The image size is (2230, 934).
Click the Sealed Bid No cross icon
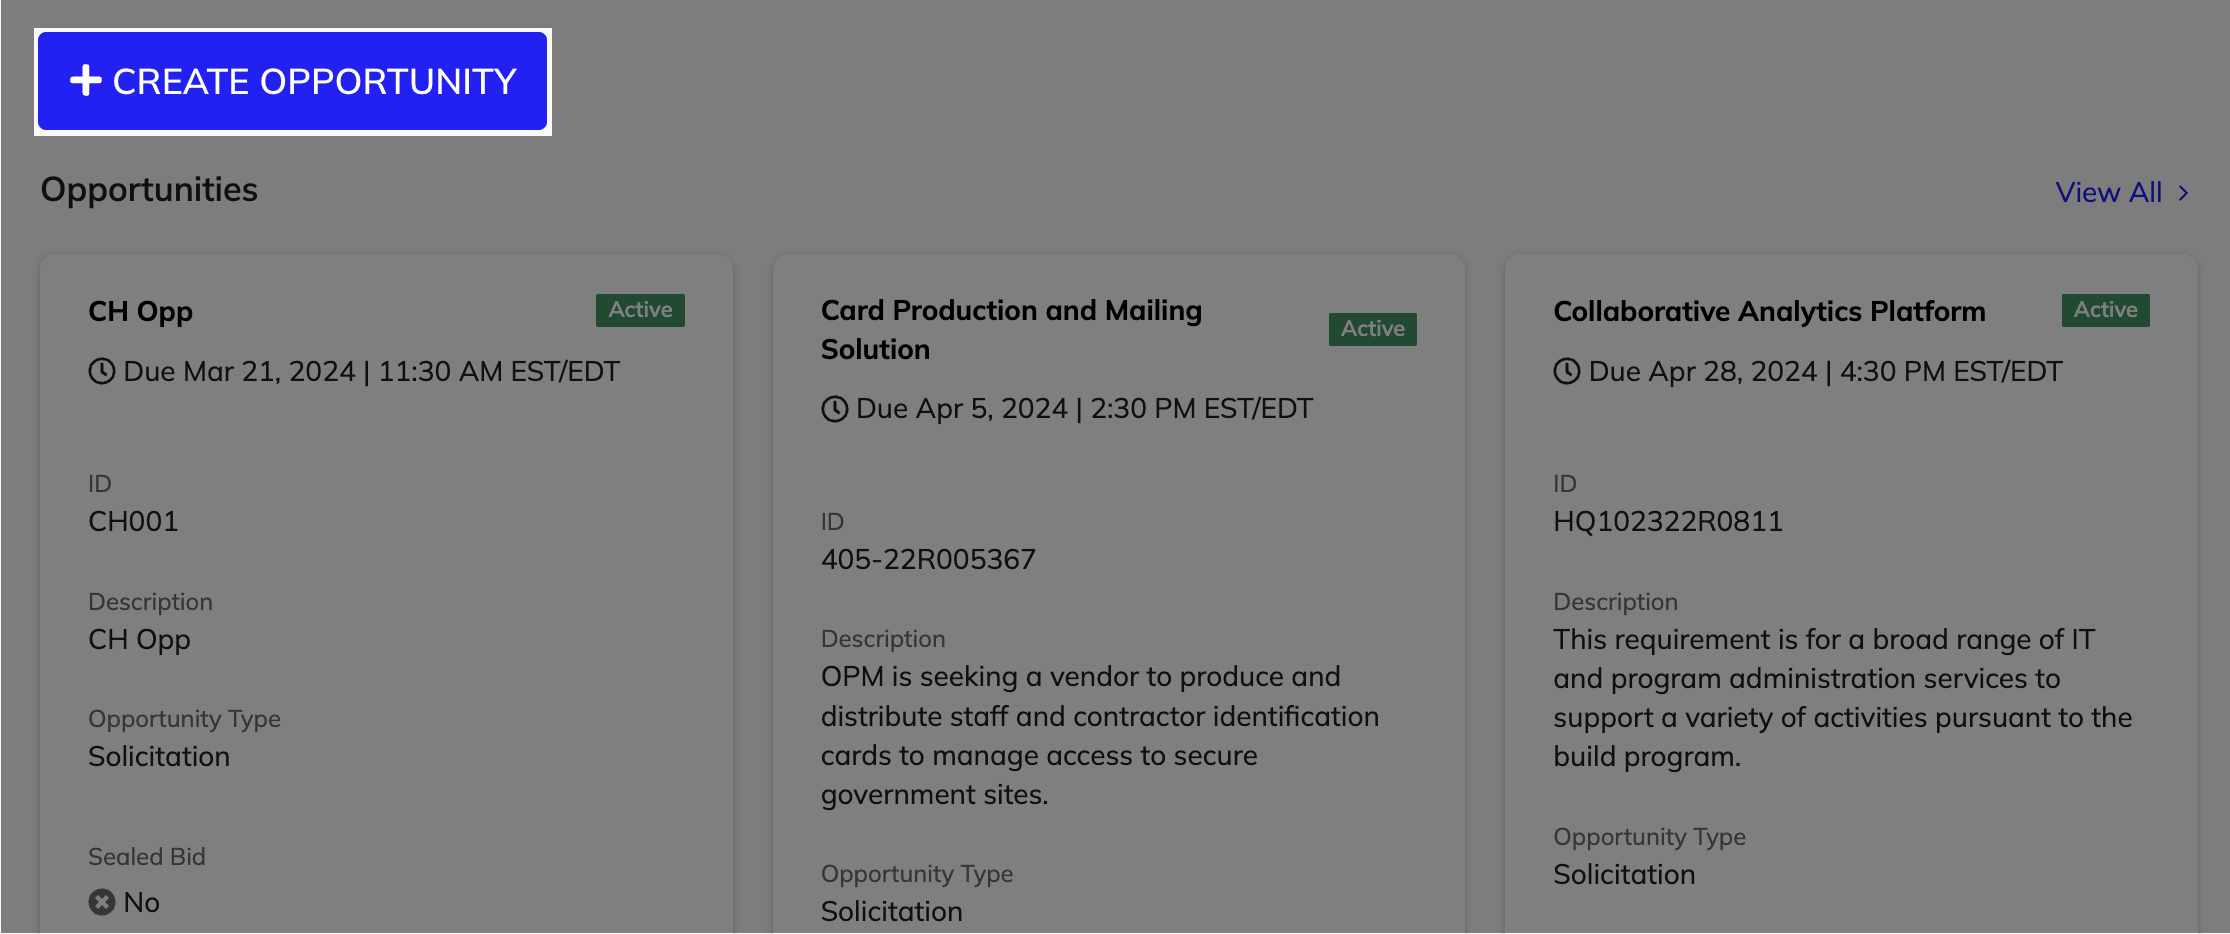tap(102, 902)
